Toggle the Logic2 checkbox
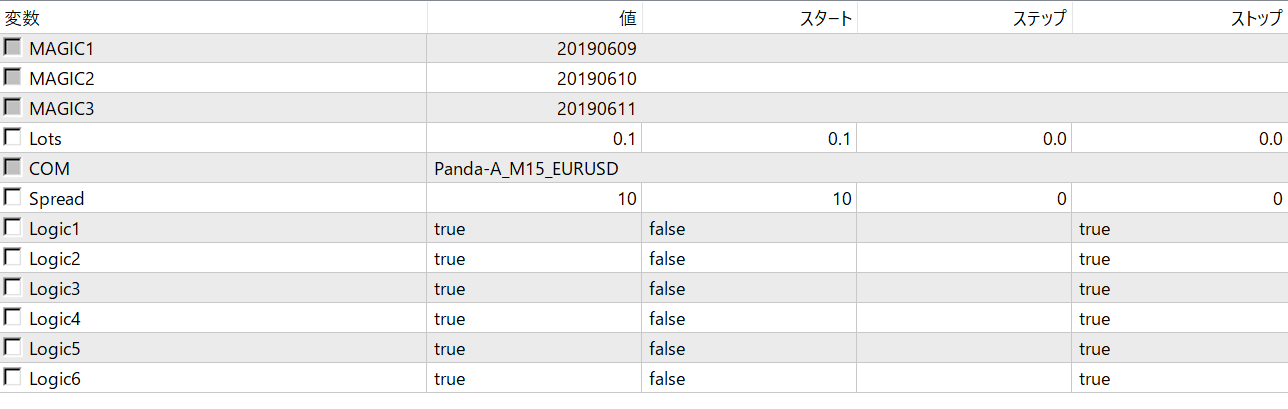This screenshot has height=409, width=1288. pos(13,258)
